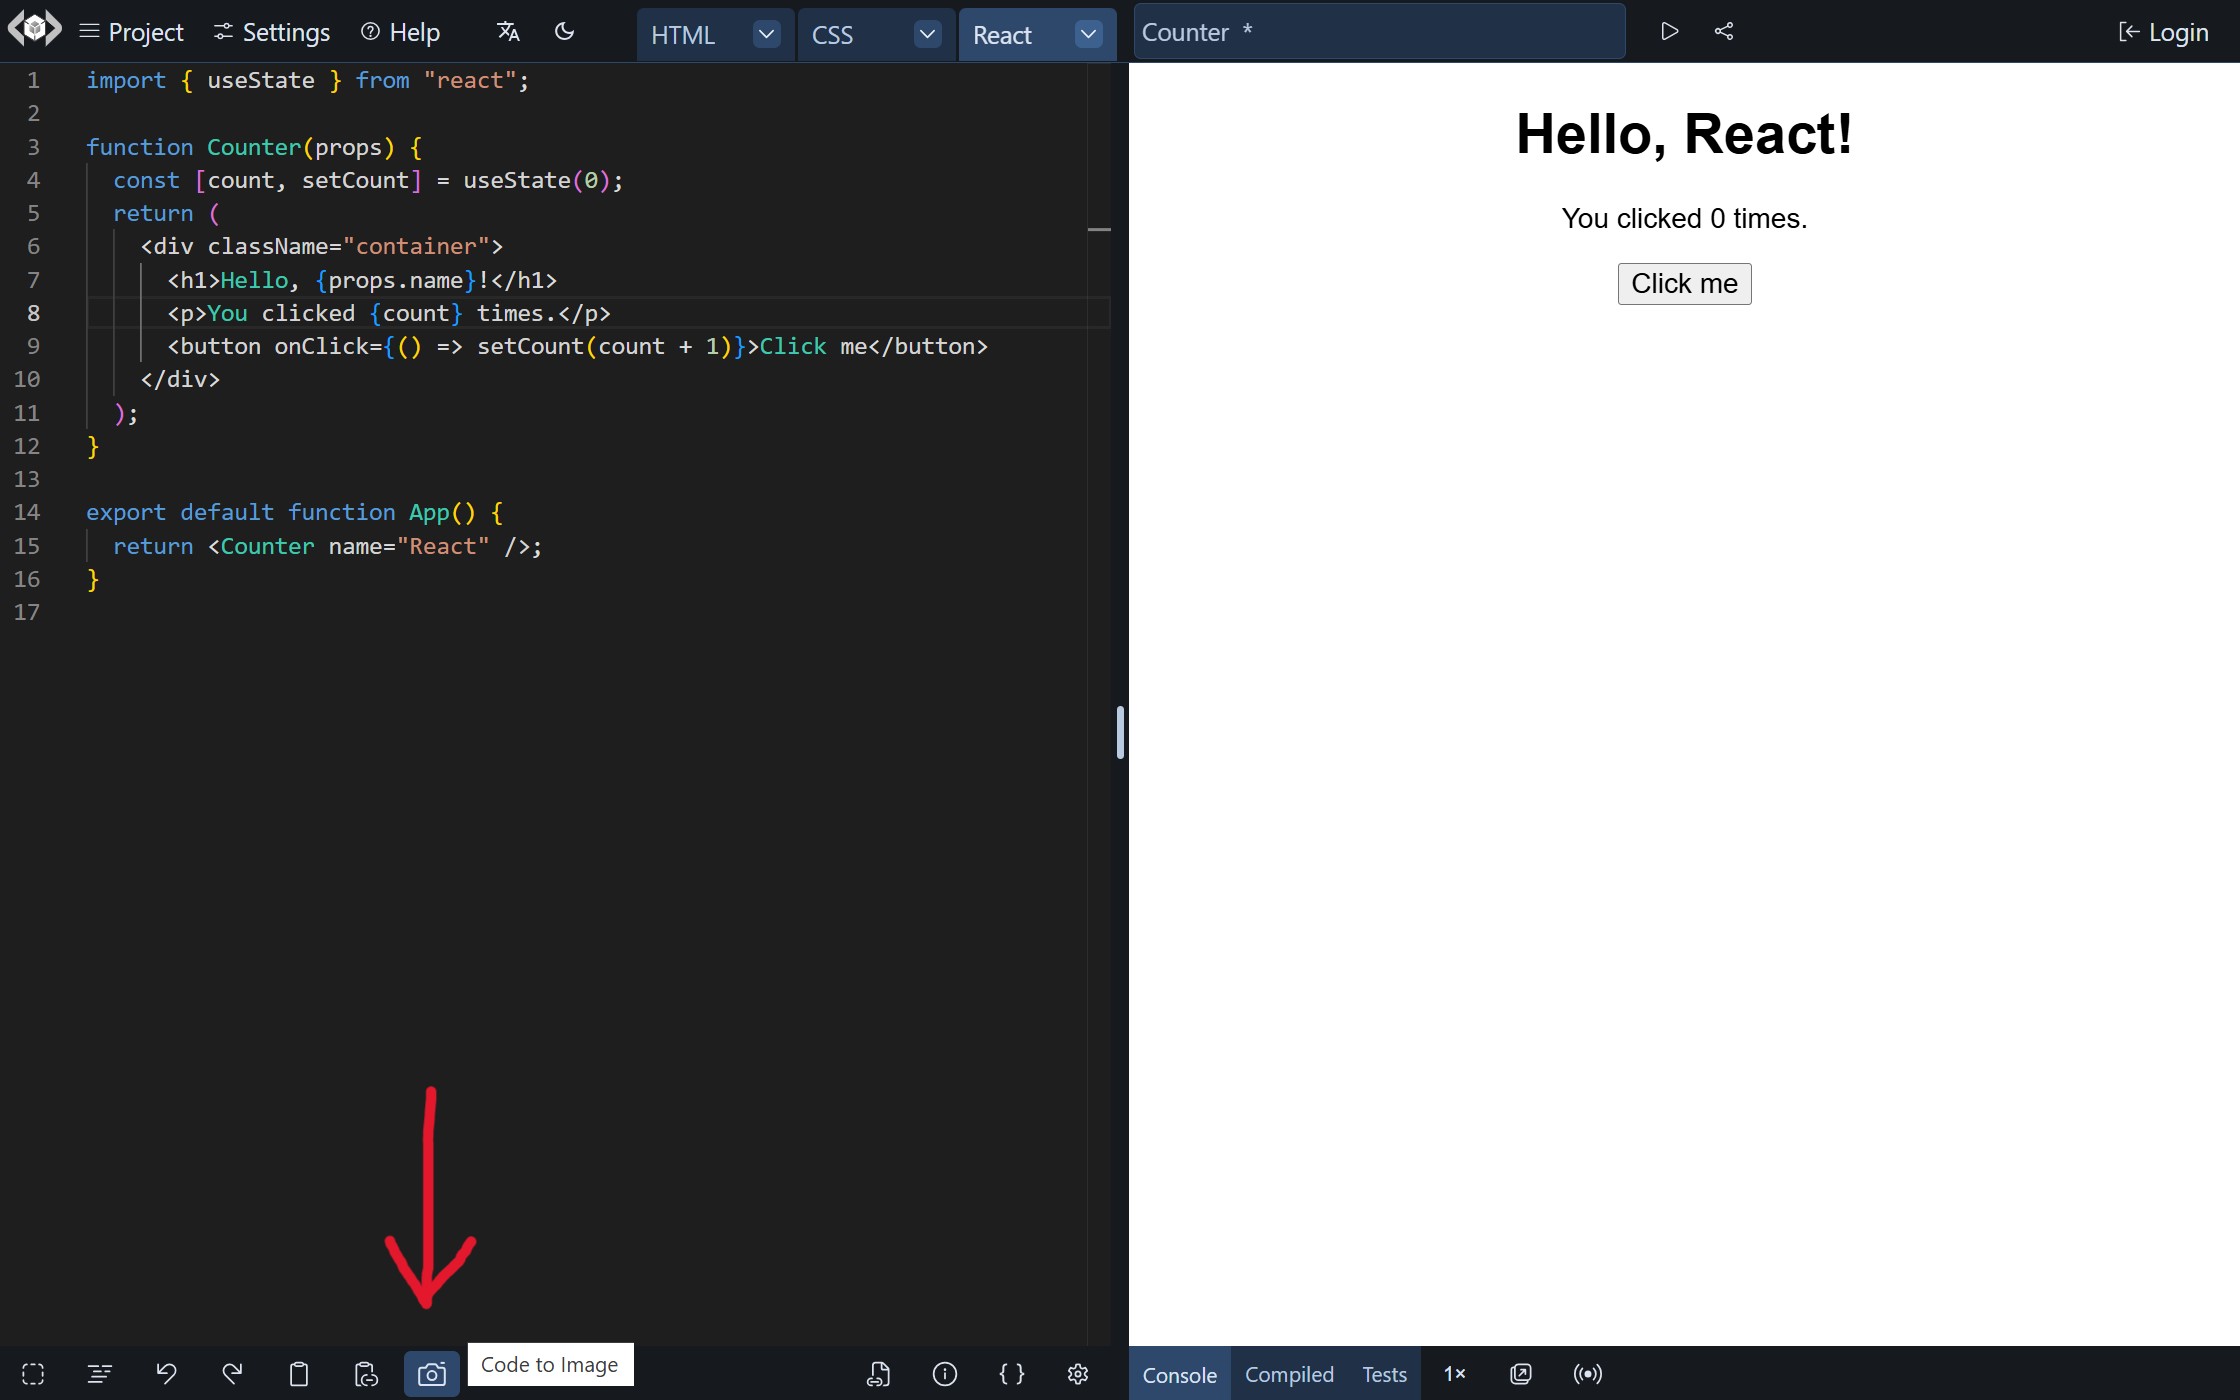Open the Share icon menu
Screen dimensions: 2240x1400
[1724, 31]
